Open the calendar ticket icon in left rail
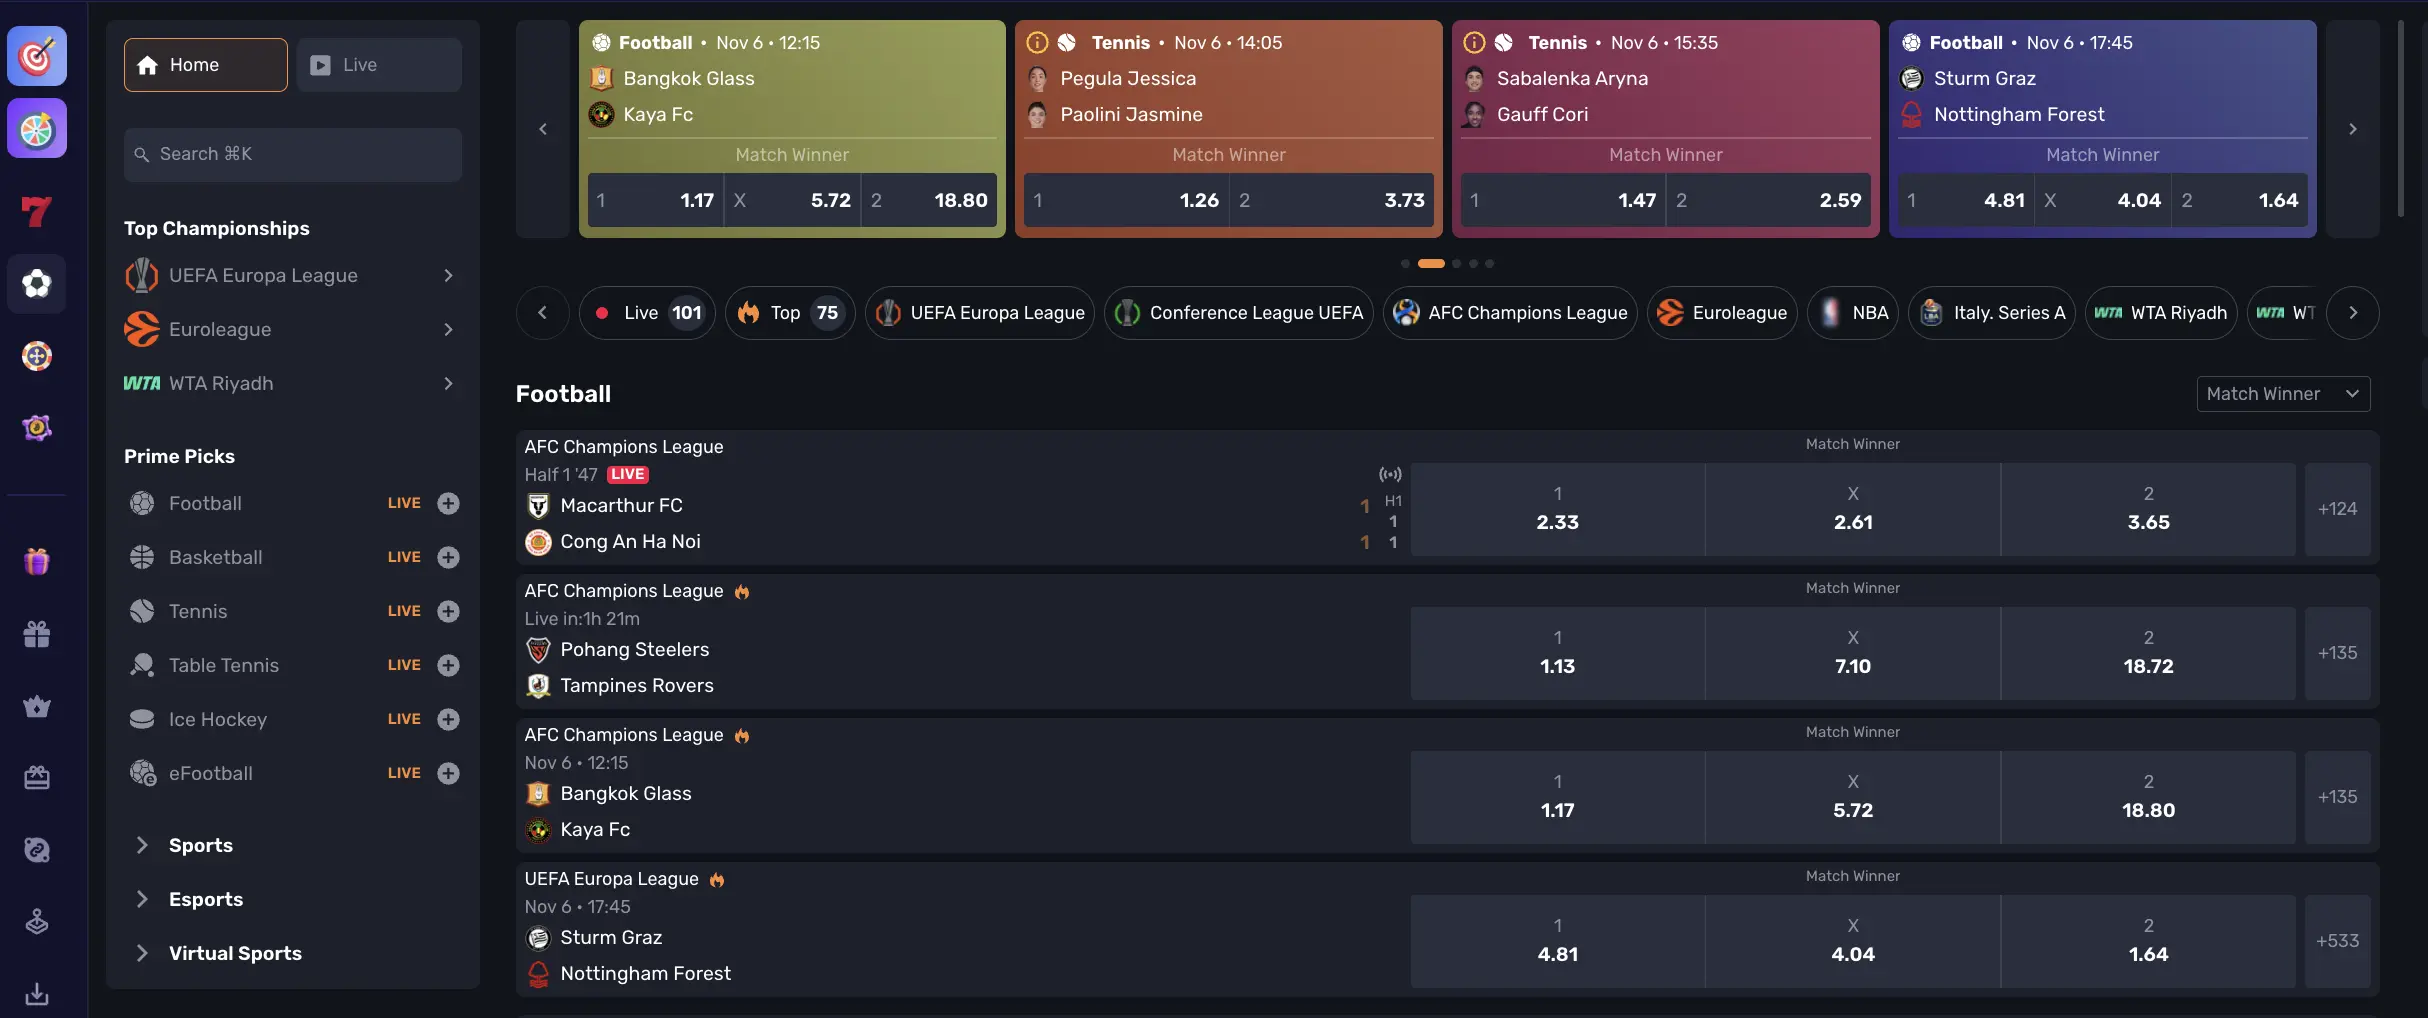Viewport: 2428px width, 1018px height. (x=37, y=777)
